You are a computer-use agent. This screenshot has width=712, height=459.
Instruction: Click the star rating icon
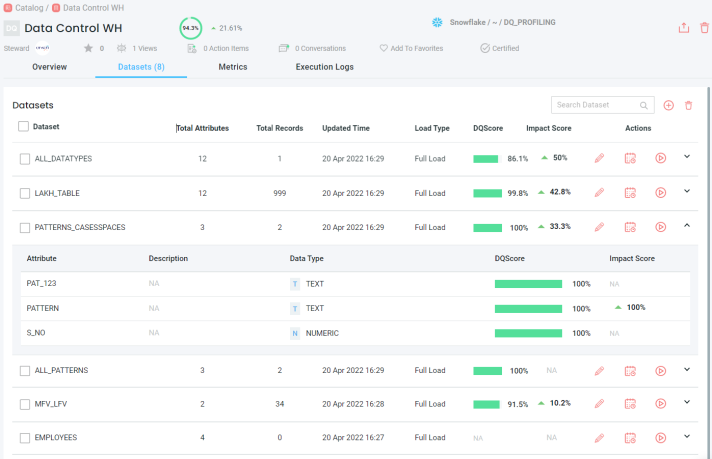tap(88, 48)
